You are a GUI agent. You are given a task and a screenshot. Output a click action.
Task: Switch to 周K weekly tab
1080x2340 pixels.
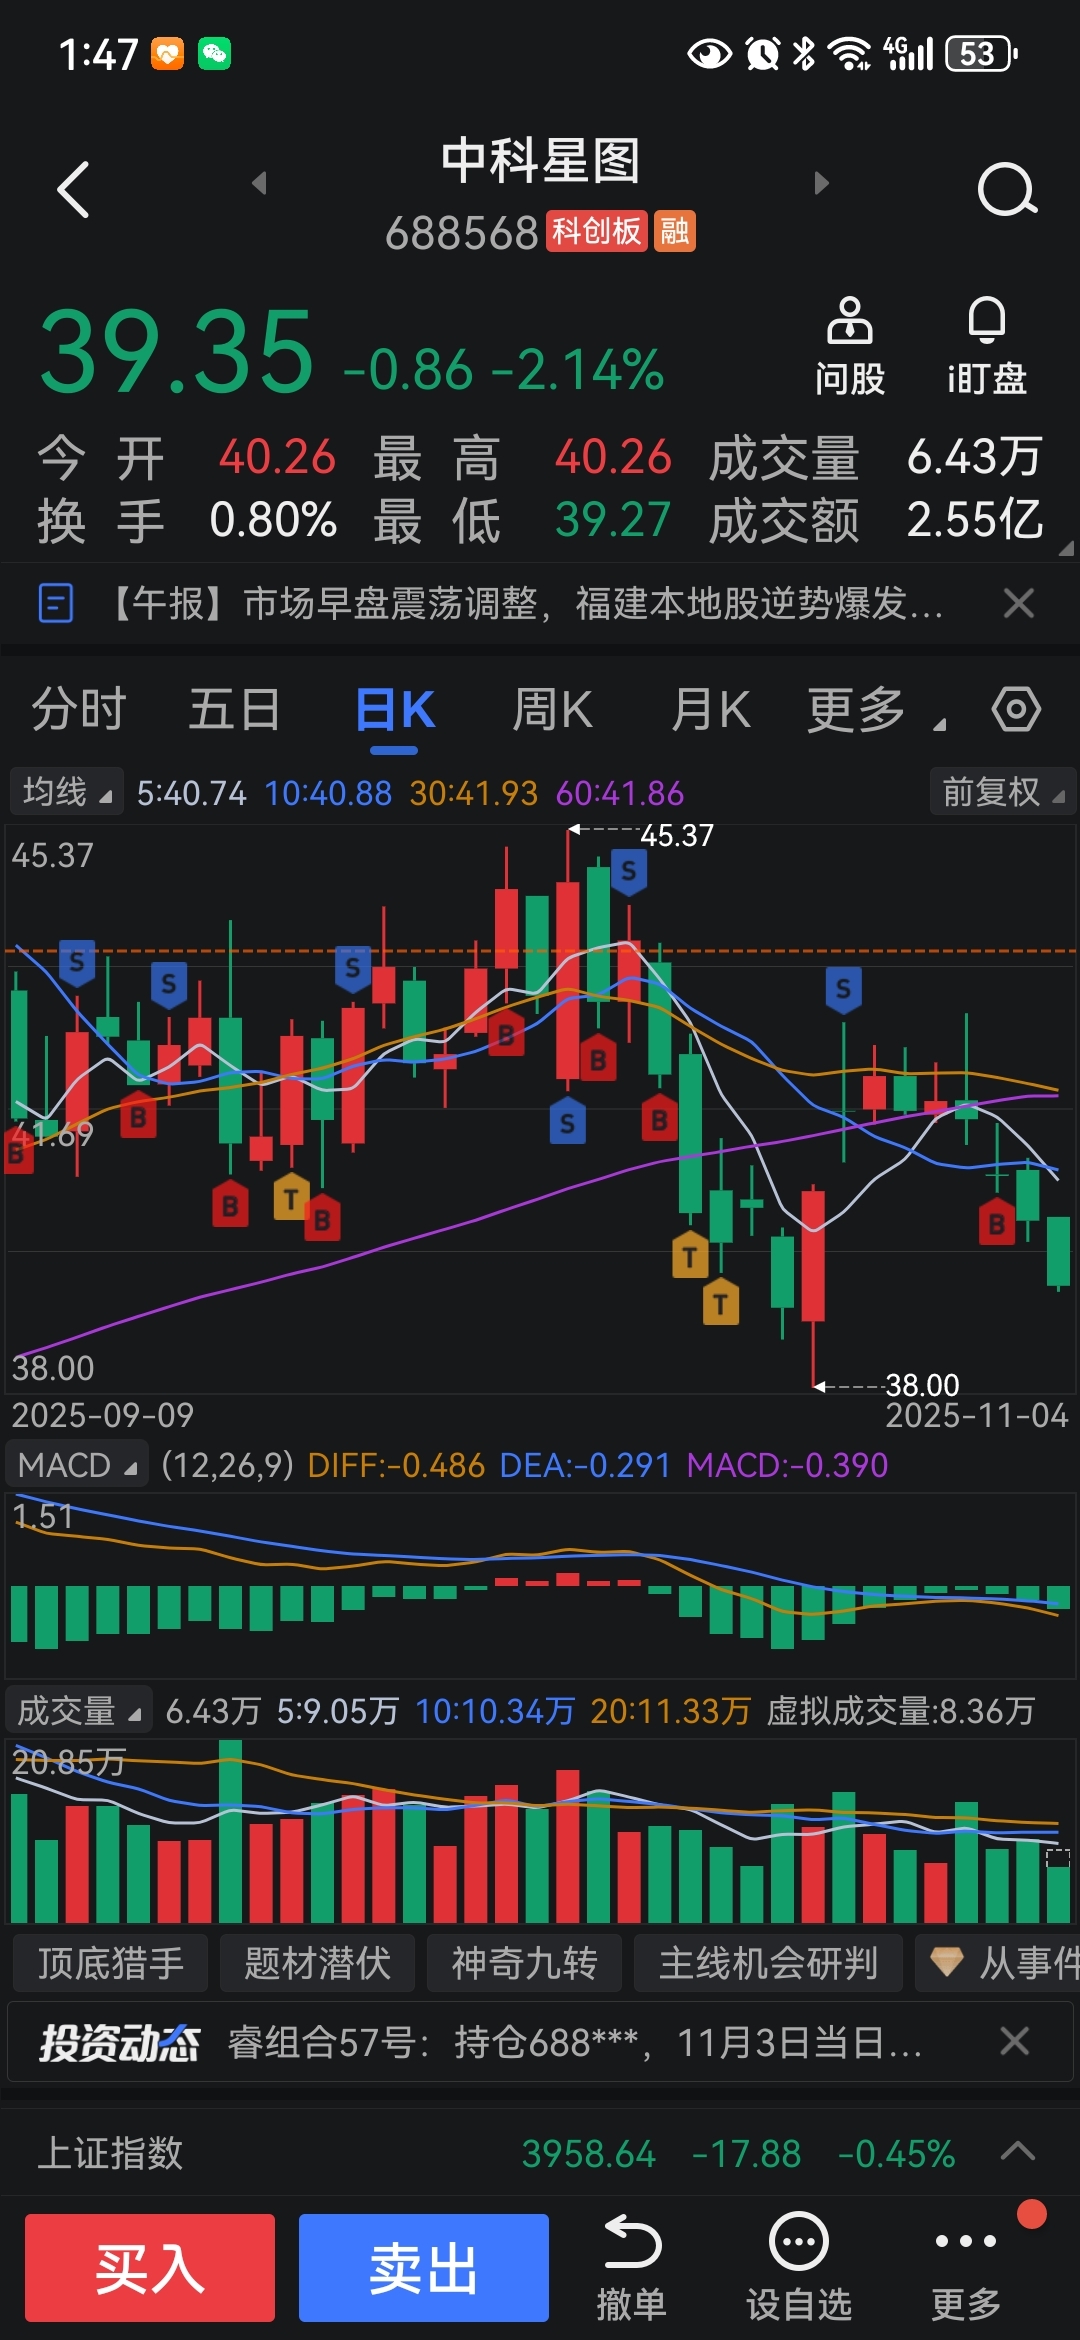tap(552, 710)
